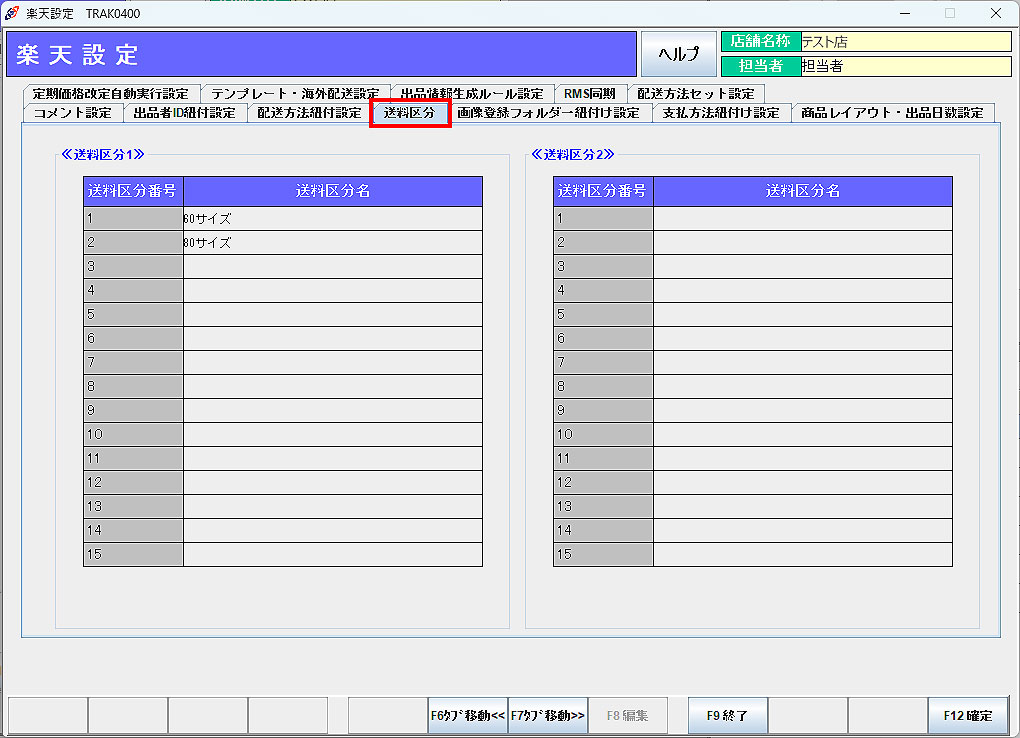Open the テンプレート・海外配送設定 tab
The width and height of the screenshot is (1020, 738).
(294, 93)
